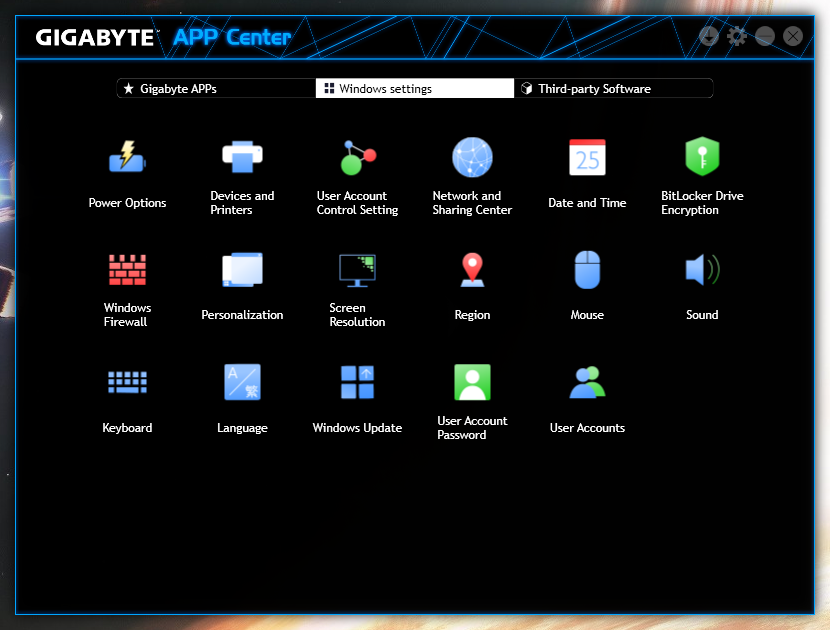Open Language settings
Screen dimensions: 830x630
click(242, 383)
